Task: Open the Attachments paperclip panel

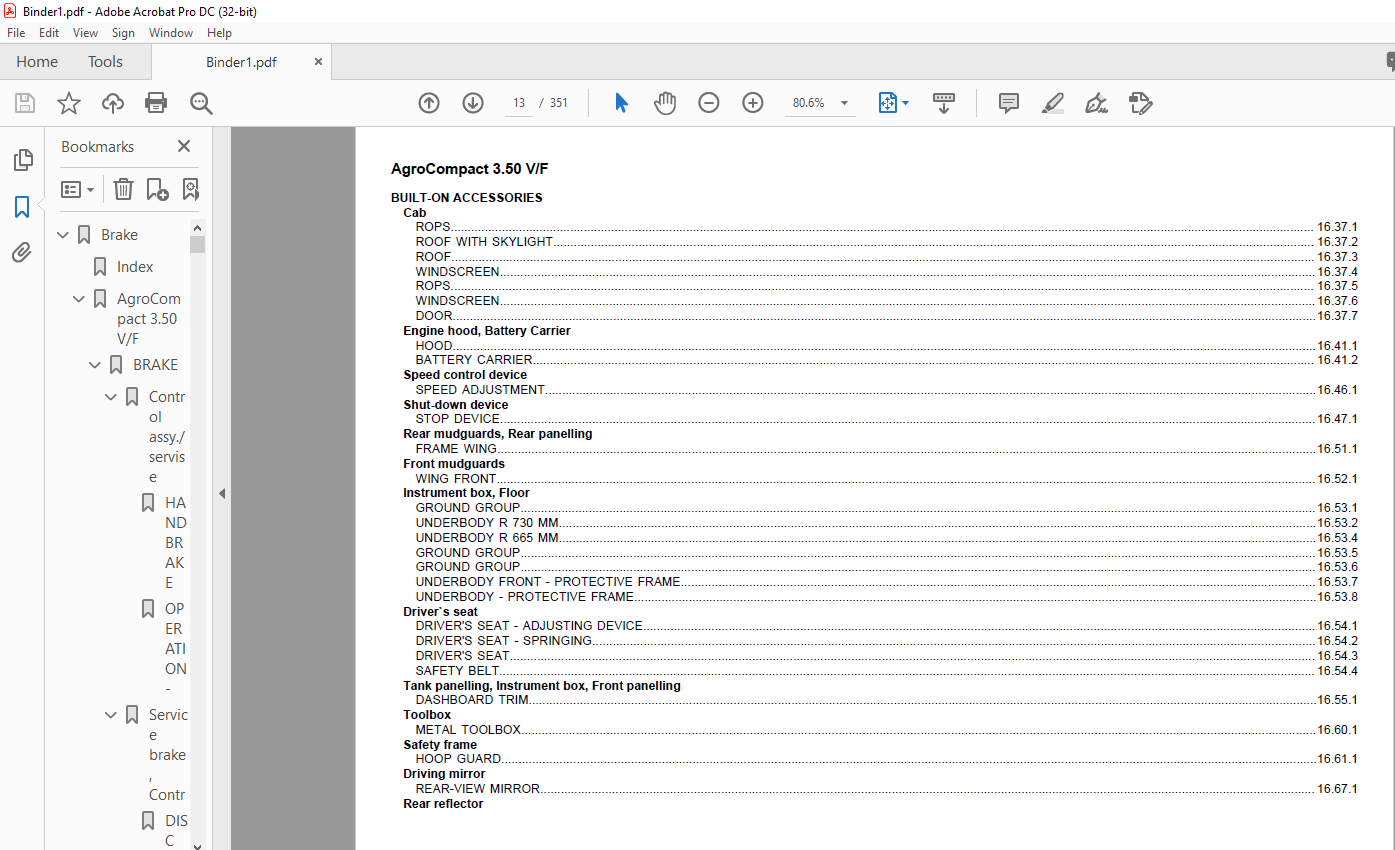Action: (22, 253)
